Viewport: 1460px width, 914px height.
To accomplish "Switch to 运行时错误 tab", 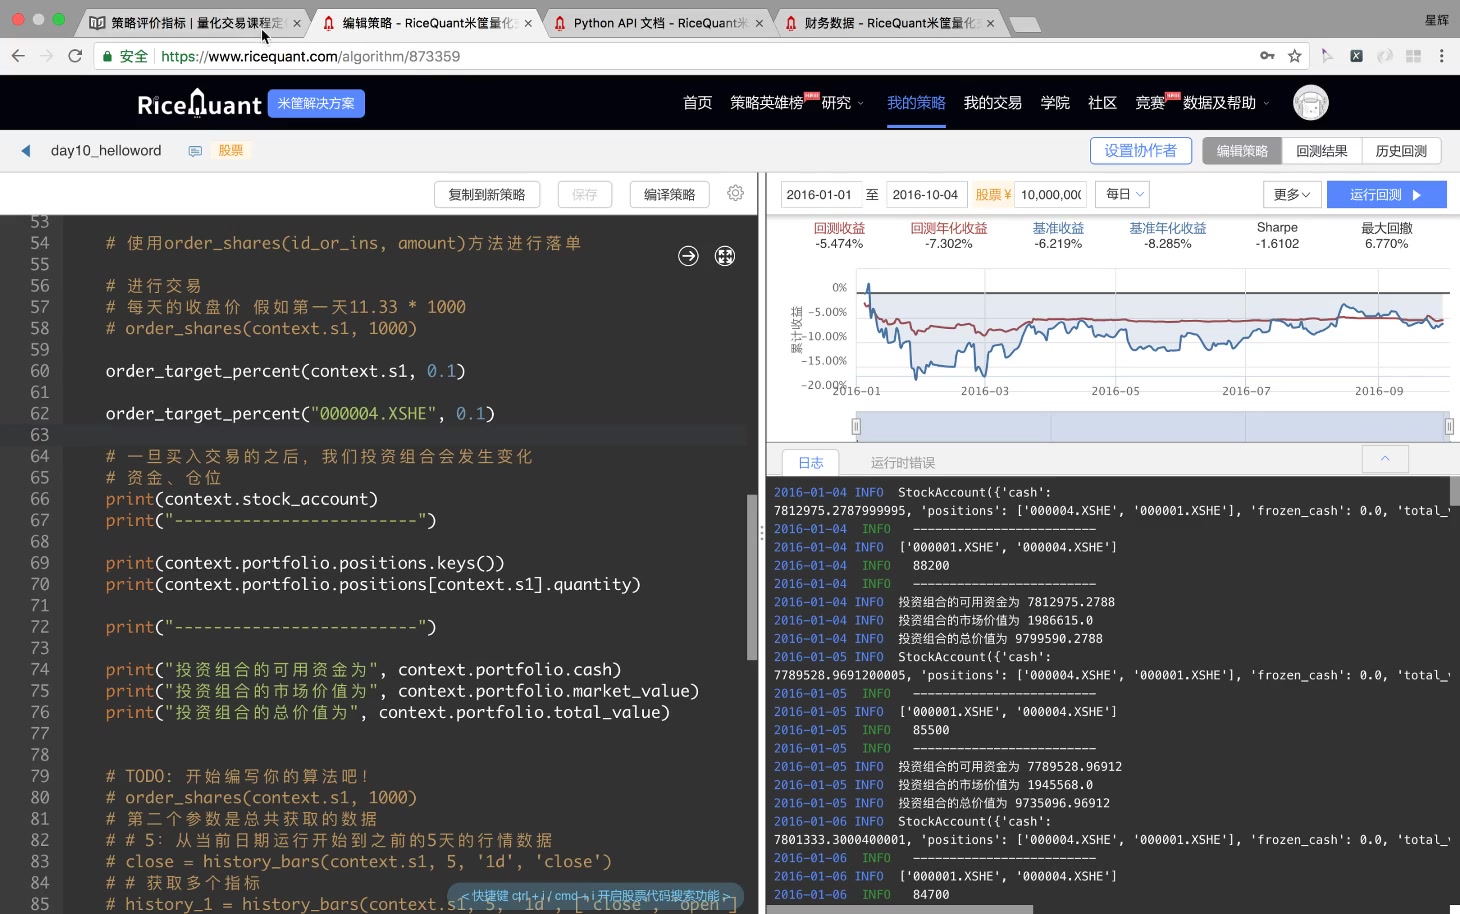I will pos(903,462).
